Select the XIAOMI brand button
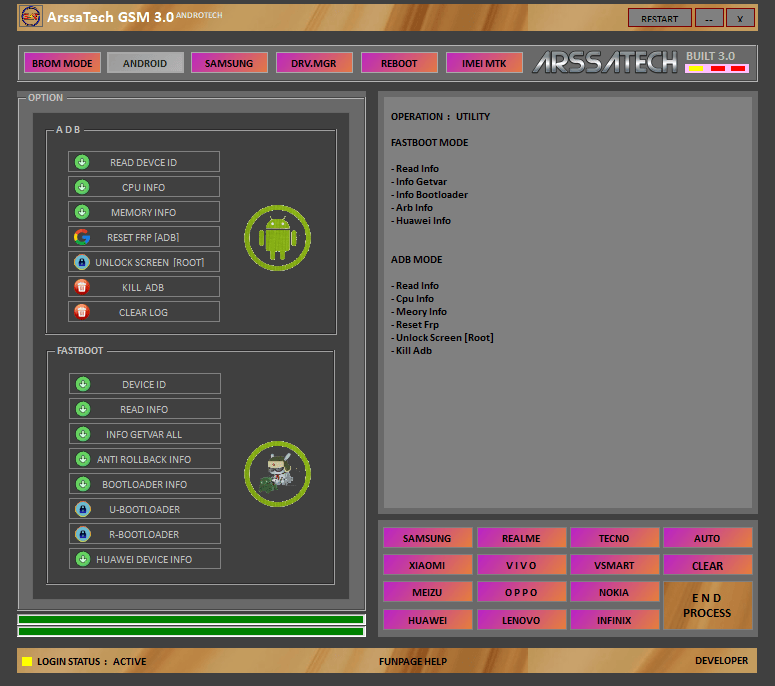The height and width of the screenshot is (686, 775). click(427, 565)
